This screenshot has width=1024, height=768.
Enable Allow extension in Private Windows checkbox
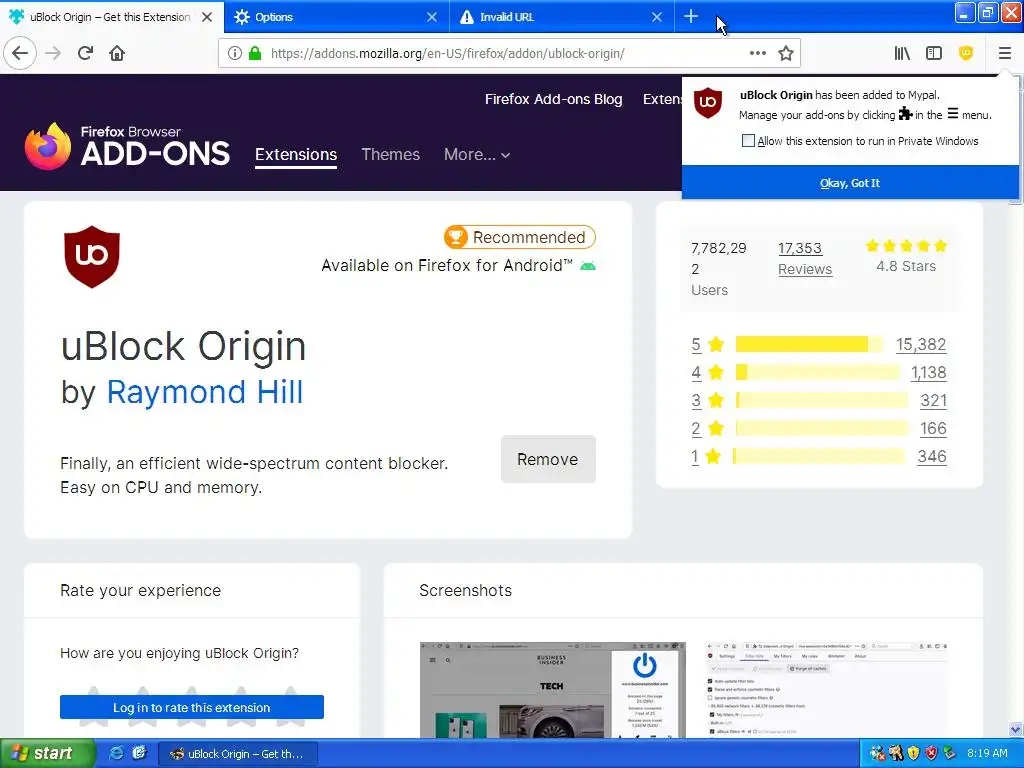point(748,141)
